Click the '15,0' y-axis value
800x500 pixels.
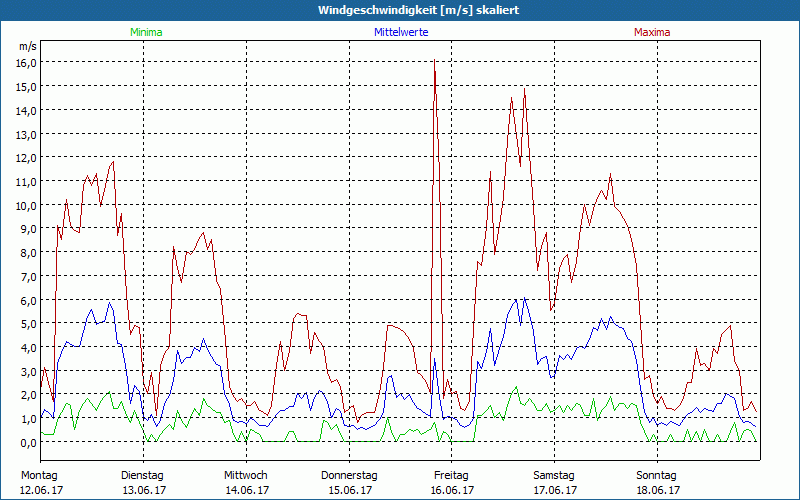[x=27, y=86]
